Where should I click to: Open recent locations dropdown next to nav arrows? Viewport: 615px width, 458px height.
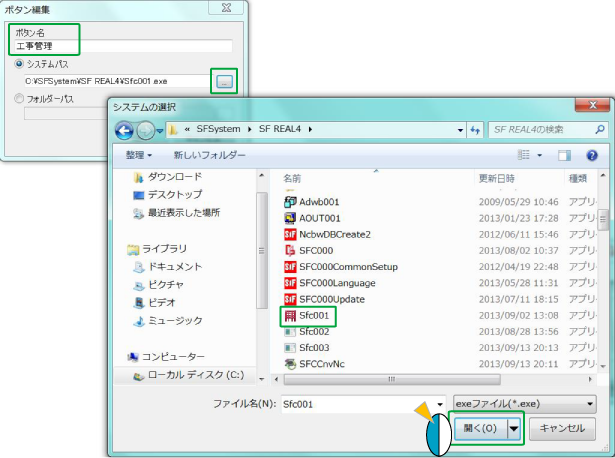click(x=160, y=131)
